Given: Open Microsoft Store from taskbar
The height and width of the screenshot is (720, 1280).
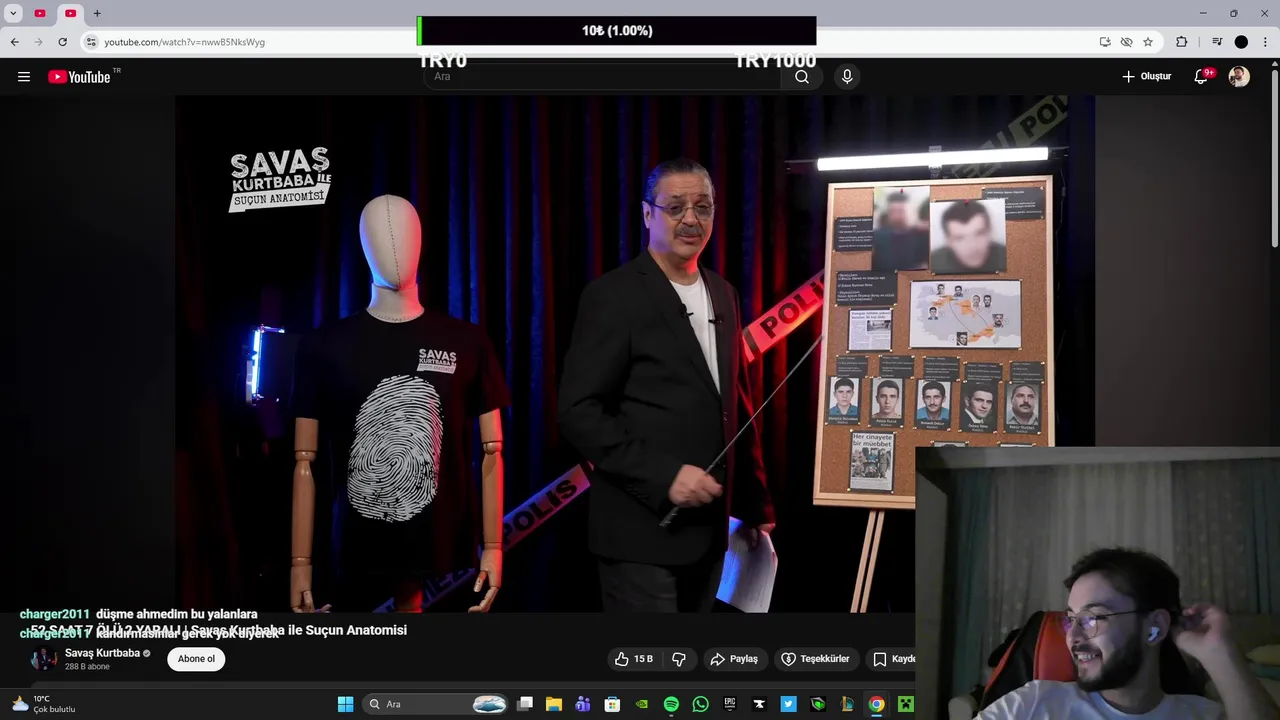Looking at the screenshot, I should point(612,704).
